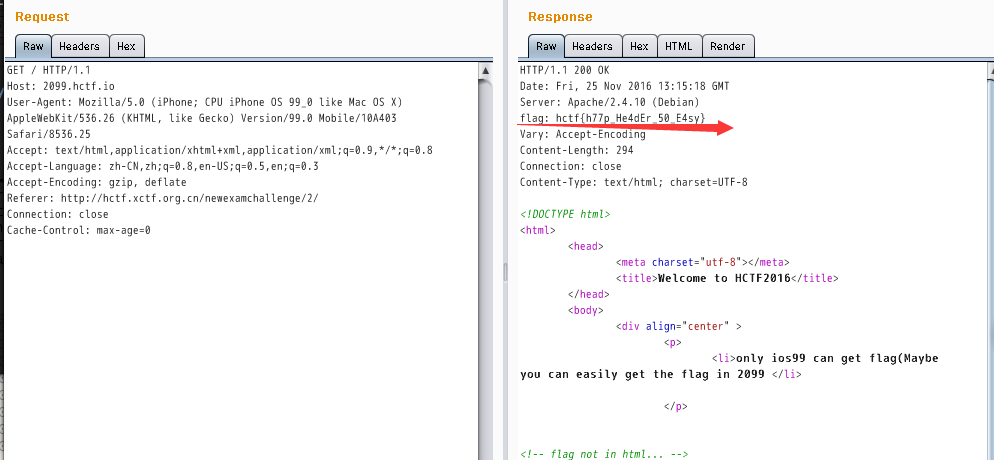The height and width of the screenshot is (460, 994).
Task: Click the 'flag not in html...' comment
Action: (x=604, y=454)
